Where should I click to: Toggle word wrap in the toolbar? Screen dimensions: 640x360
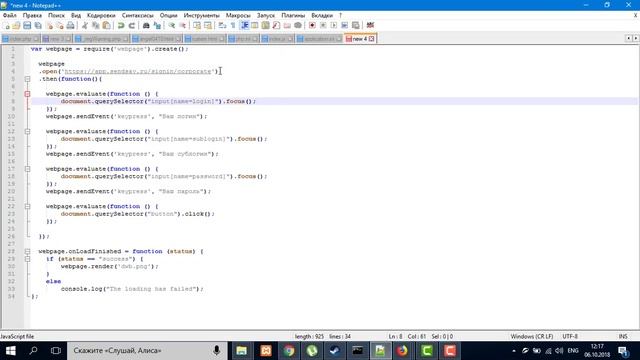222,25
